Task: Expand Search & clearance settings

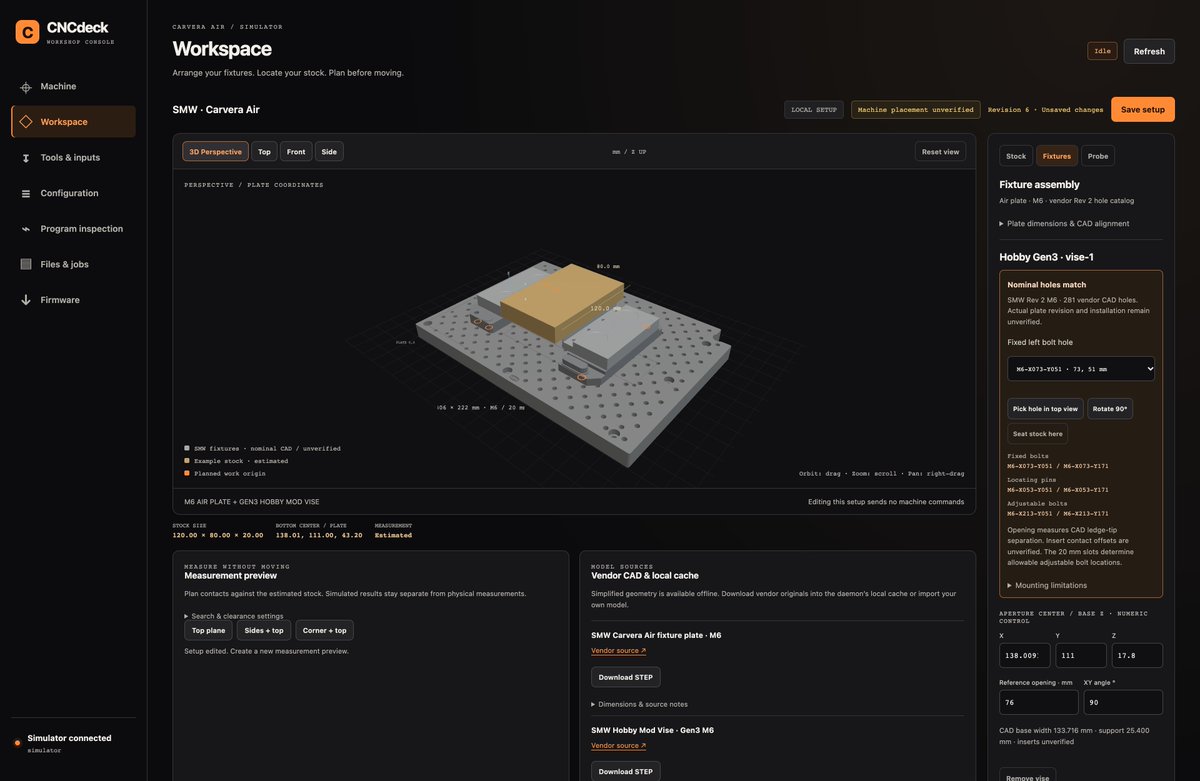Action: point(234,616)
